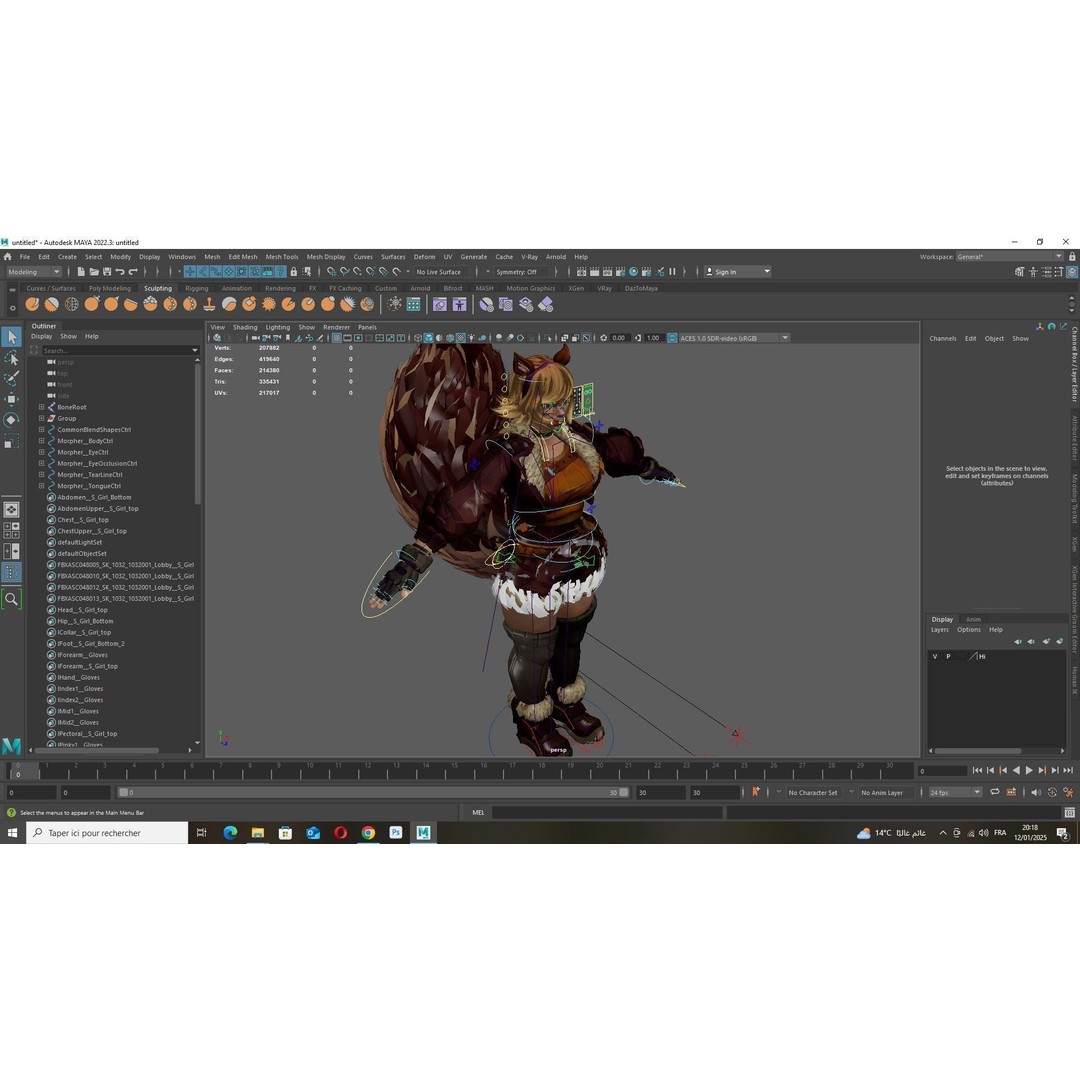
Task: Click the Save Scene disk icon
Action: point(107,272)
